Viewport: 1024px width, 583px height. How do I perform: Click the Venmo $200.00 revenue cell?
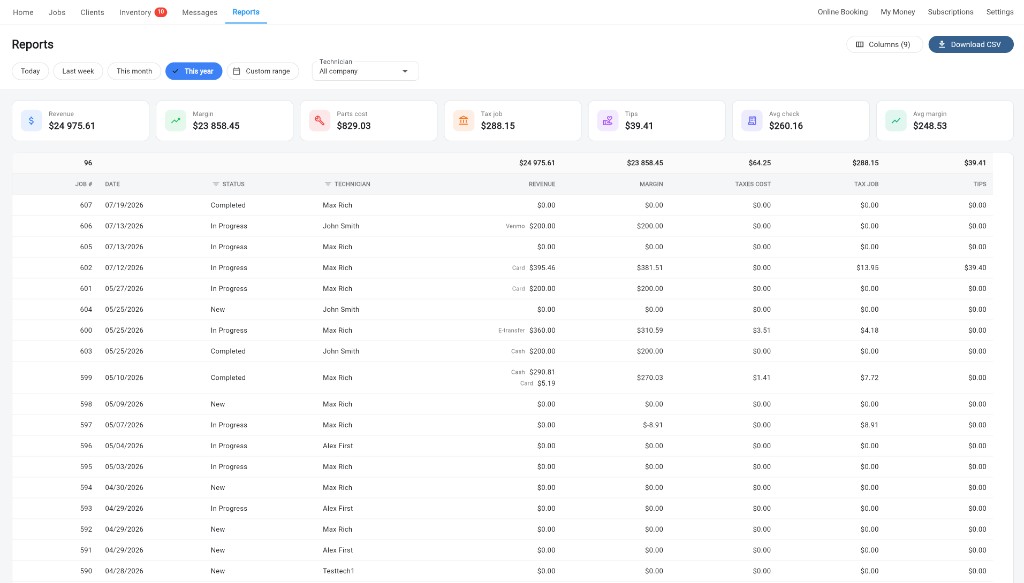pyautogui.click(x=530, y=226)
